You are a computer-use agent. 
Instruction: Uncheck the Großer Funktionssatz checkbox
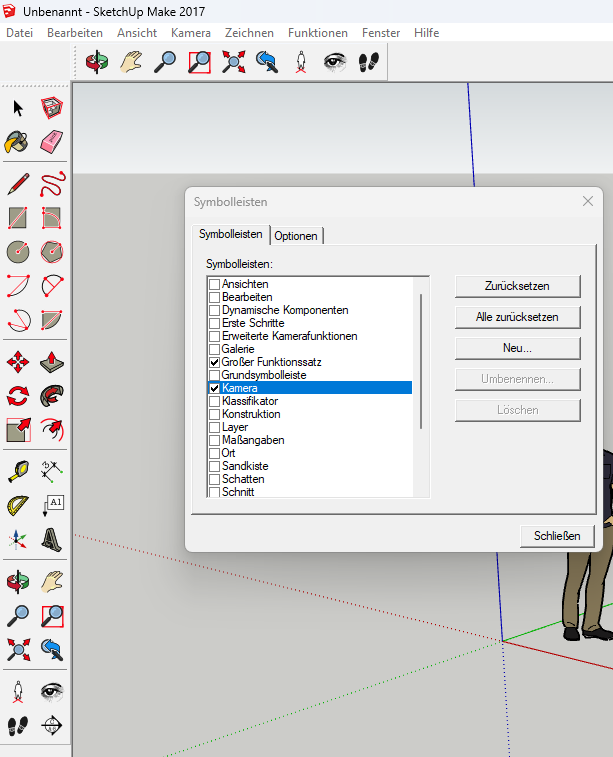(x=214, y=362)
